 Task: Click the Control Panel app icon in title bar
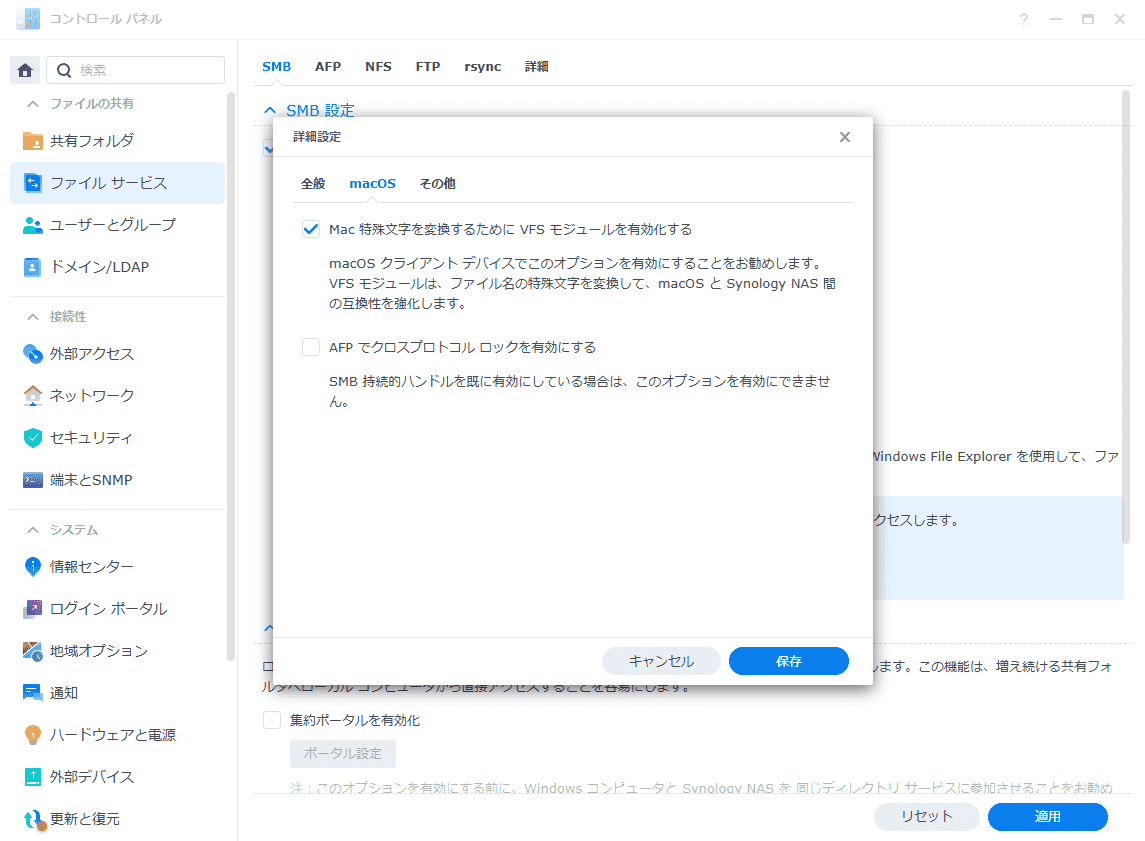[28, 19]
